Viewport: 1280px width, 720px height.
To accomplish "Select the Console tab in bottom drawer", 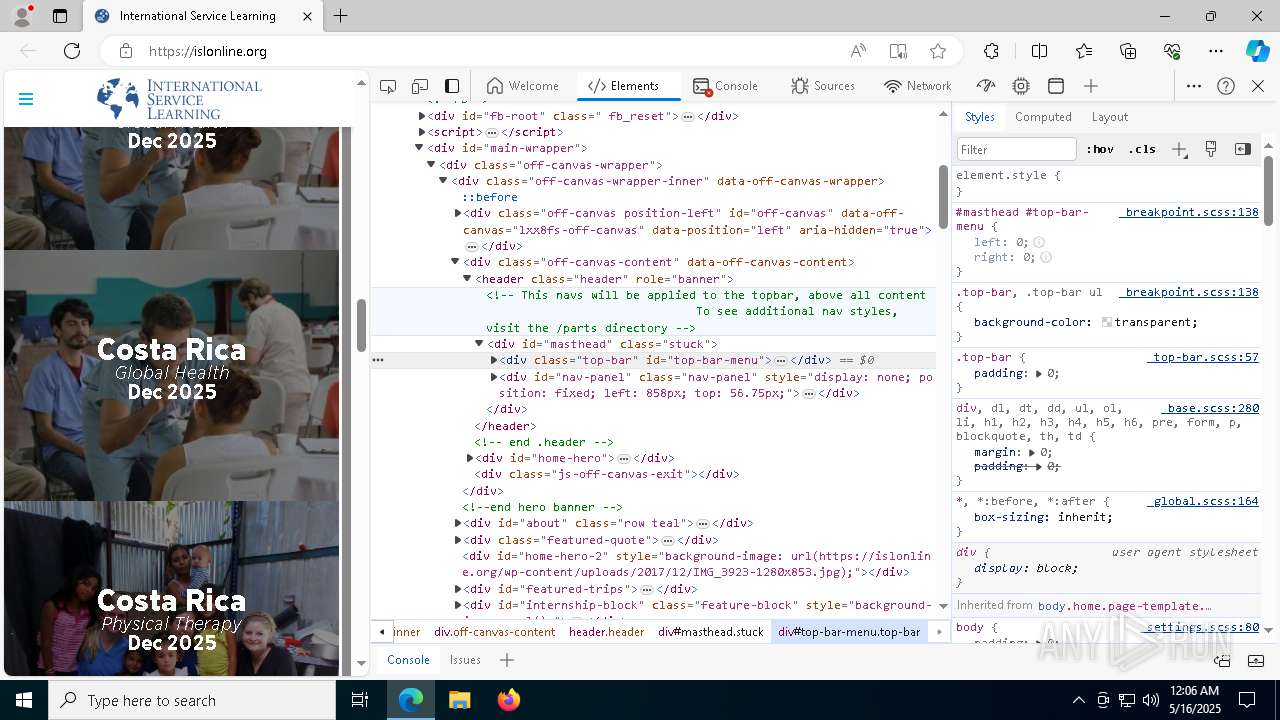I will tap(408, 660).
